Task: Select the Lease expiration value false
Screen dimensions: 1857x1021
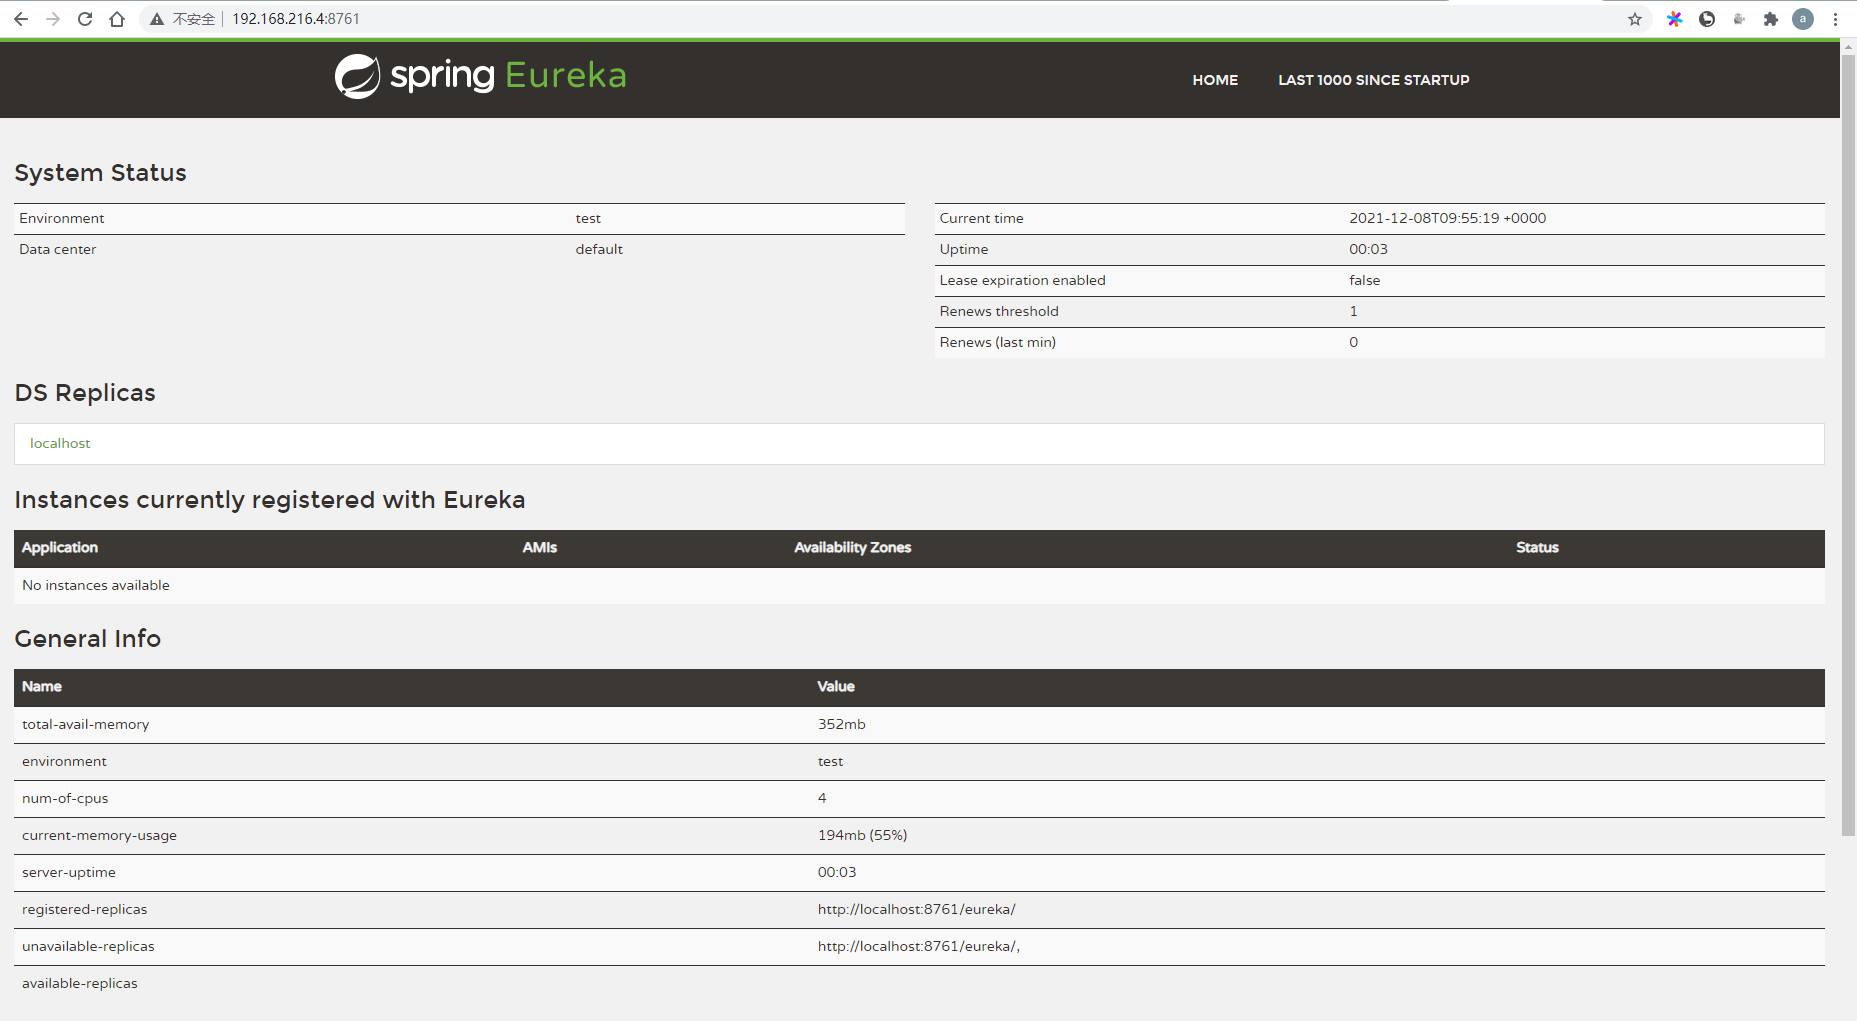Action: [1364, 281]
